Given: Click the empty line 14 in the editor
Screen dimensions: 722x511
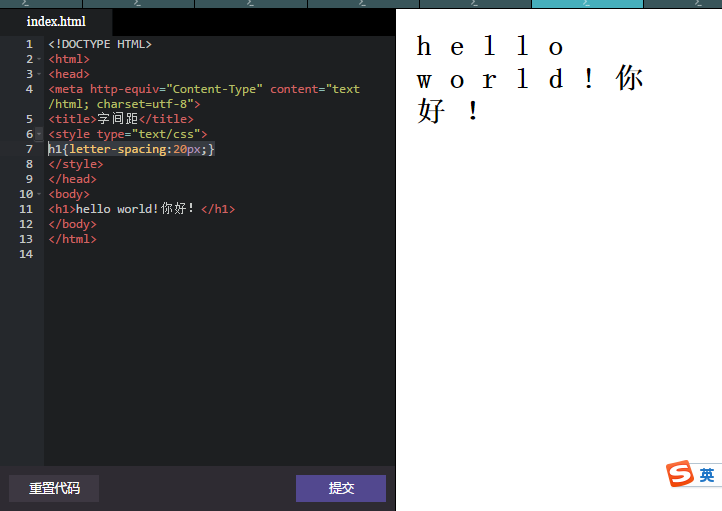Looking at the screenshot, I should (219, 254).
